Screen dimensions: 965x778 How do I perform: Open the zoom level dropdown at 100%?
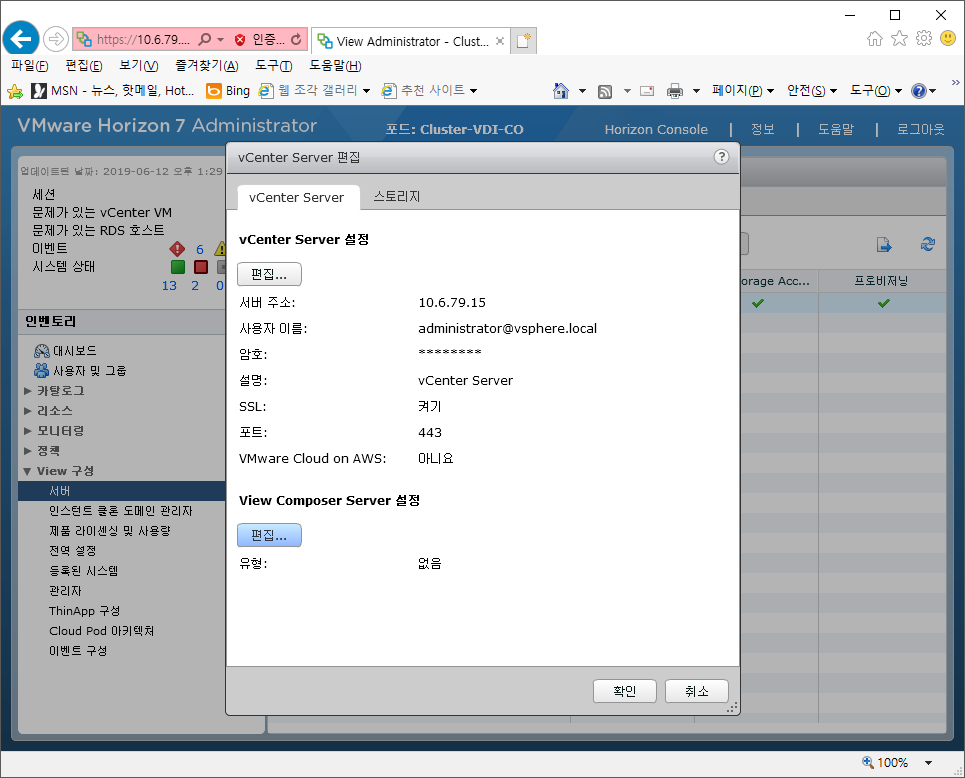(x=928, y=763)
